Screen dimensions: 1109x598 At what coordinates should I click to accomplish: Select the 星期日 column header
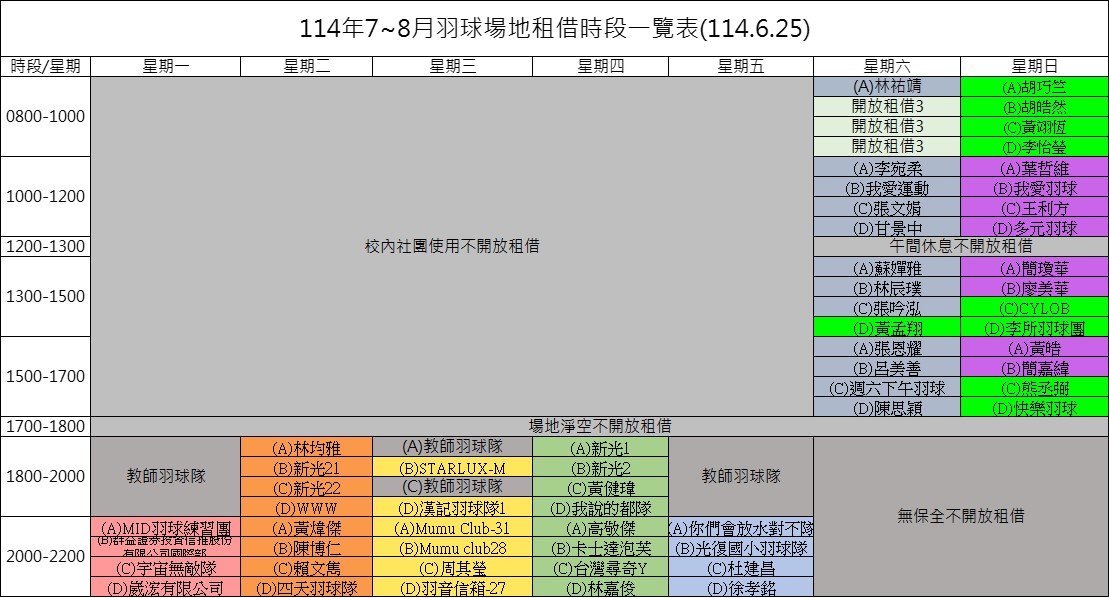[x=1034, y=66]
